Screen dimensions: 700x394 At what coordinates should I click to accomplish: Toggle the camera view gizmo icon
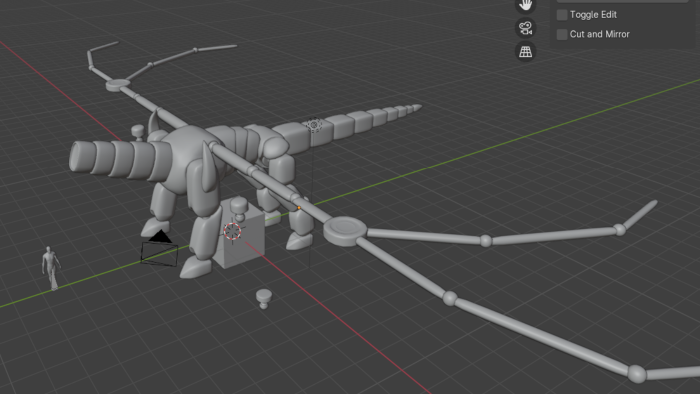pyautogui.click(x=525, y=28)
